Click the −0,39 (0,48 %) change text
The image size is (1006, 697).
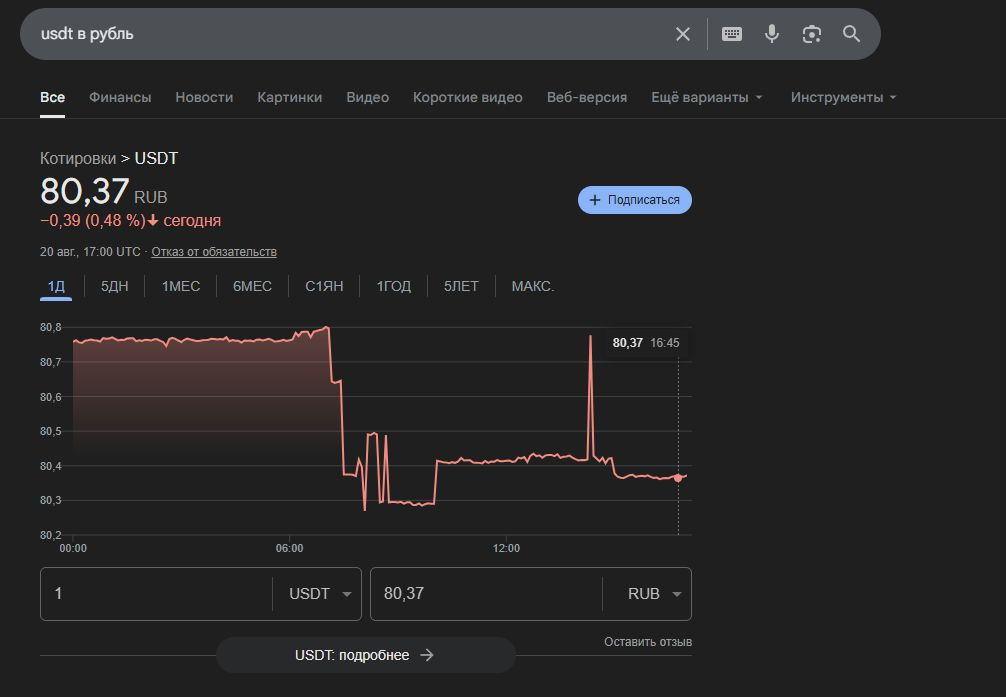pyautogui.click(x=93, y=221)
